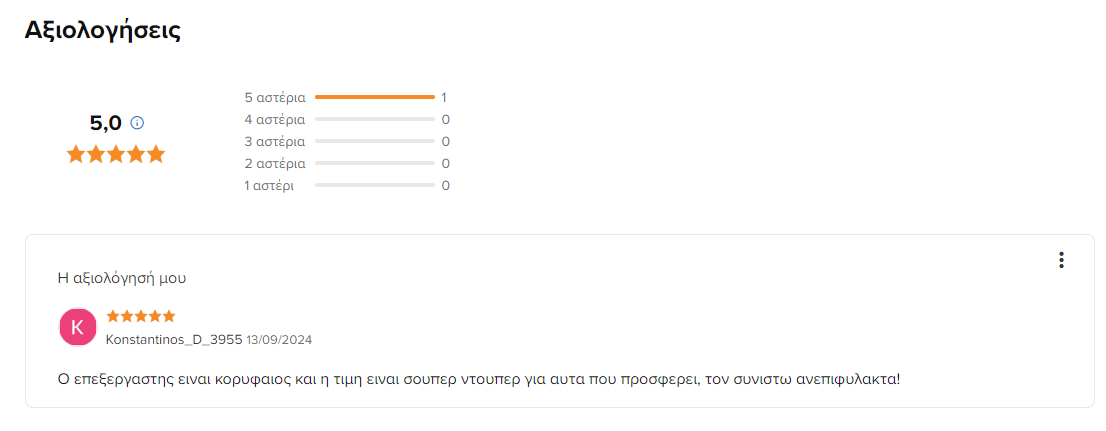The image size is (1106, 431).
Task: Click the grey 1-star progress bar
Action: tap(375, 186)
